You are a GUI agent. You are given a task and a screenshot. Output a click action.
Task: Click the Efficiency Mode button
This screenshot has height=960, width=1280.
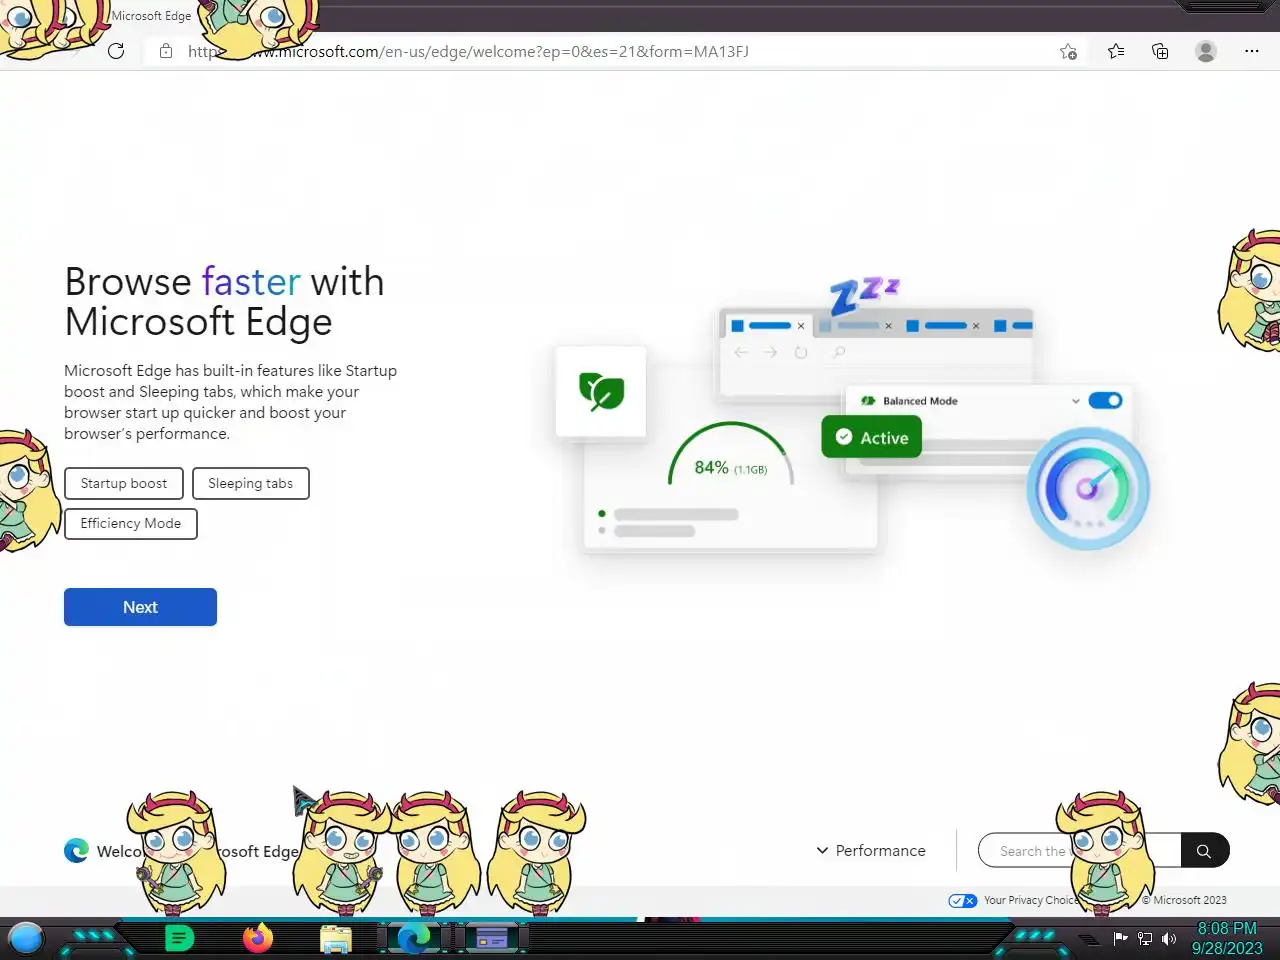[x=131, y=523]
